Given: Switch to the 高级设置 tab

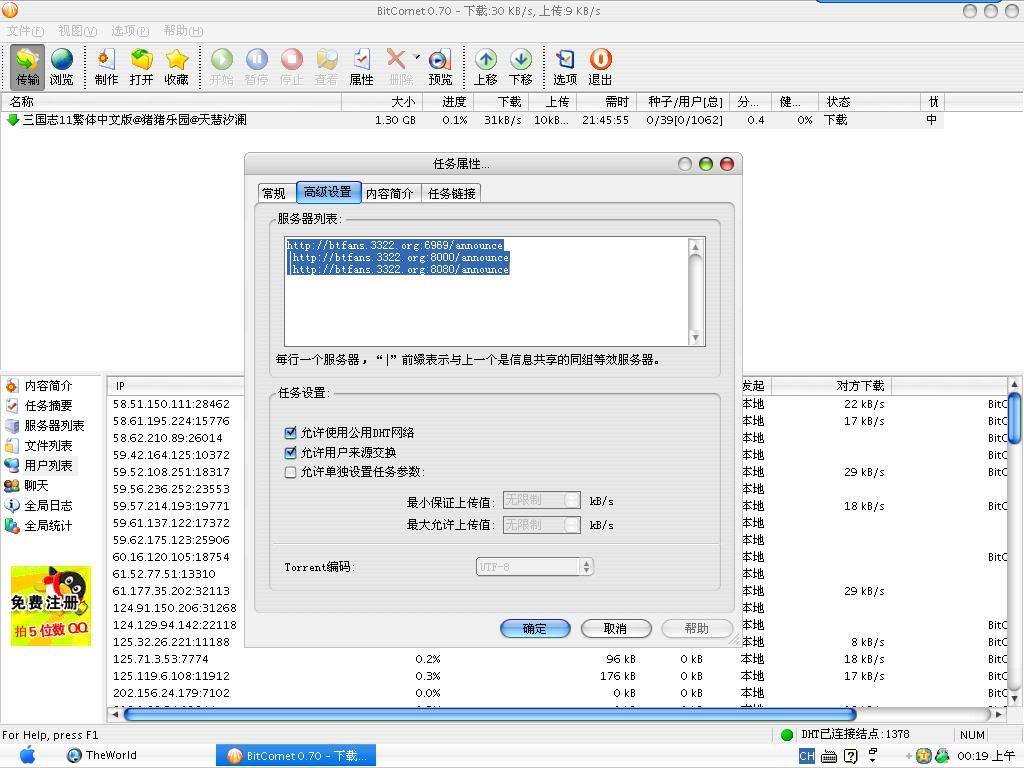Looking at the screenshot, I should click(328, 192).
